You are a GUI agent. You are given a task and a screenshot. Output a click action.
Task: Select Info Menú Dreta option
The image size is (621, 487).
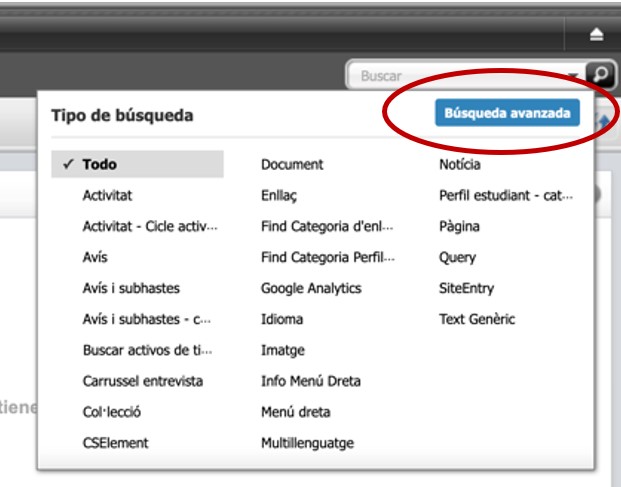click(x=311, y=381)
